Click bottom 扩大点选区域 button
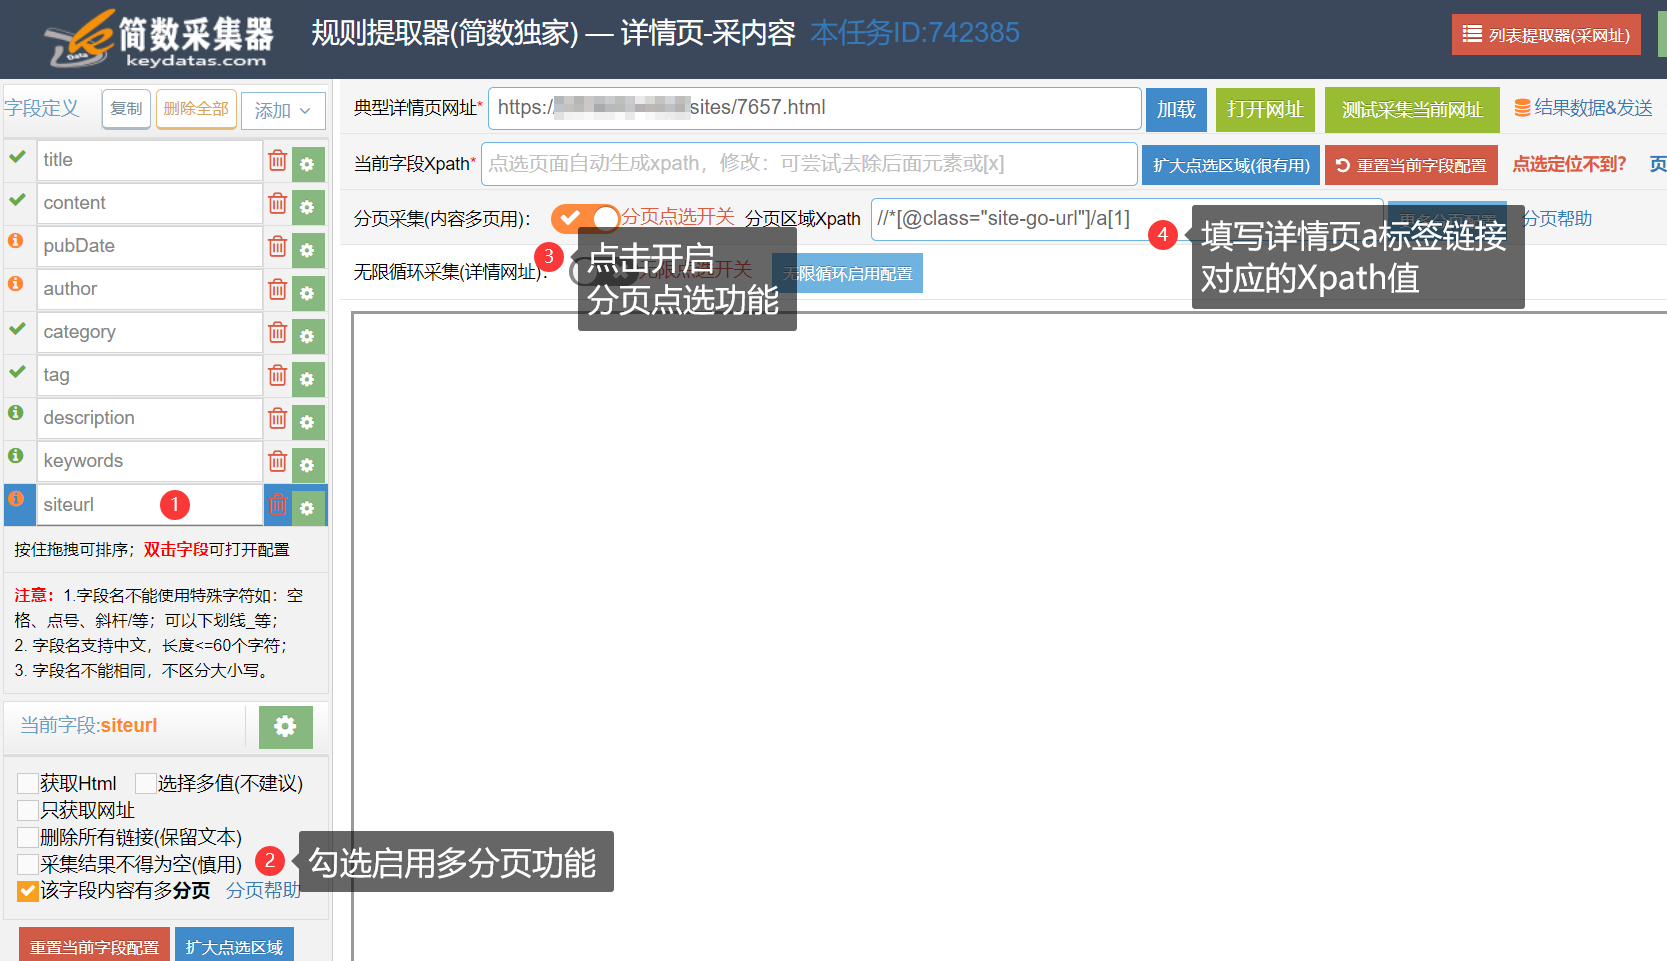1667x961 pixels. click(x=234, y=945)
